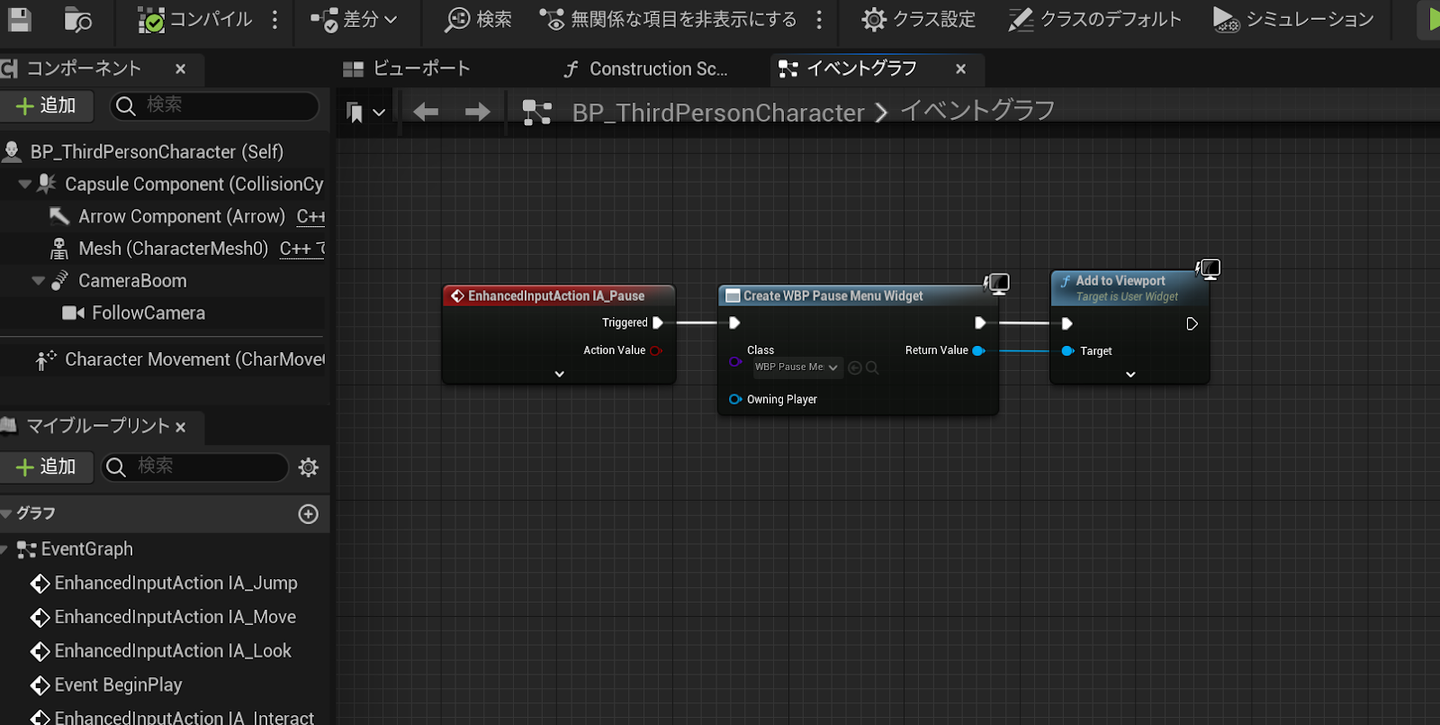Click the 検索 (Find) toolbar button
Screen dimensions: 1440x725
tap(478, 19)
